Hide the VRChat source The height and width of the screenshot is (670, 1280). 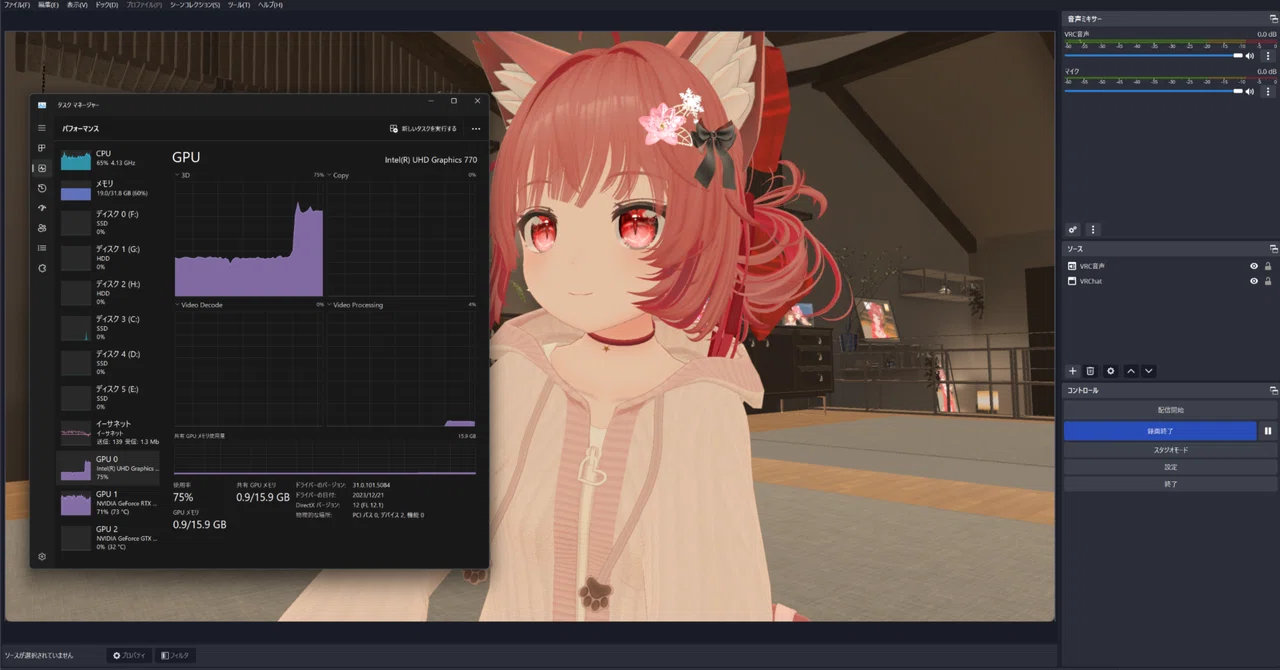click(1254, 281)
